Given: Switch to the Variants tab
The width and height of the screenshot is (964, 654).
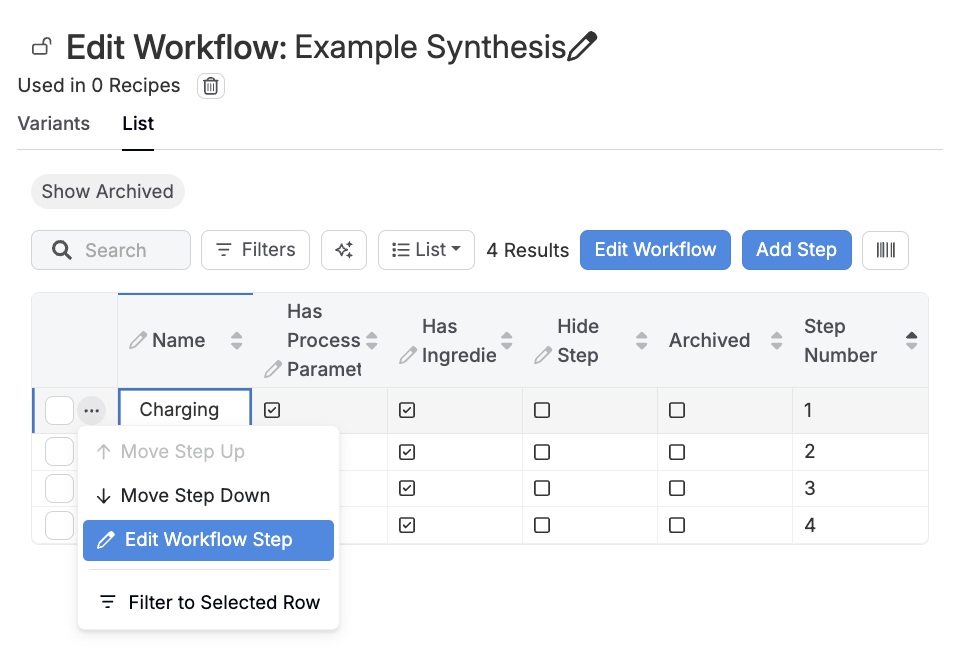Looking at the screenshot, I should [x=54, y=124].
